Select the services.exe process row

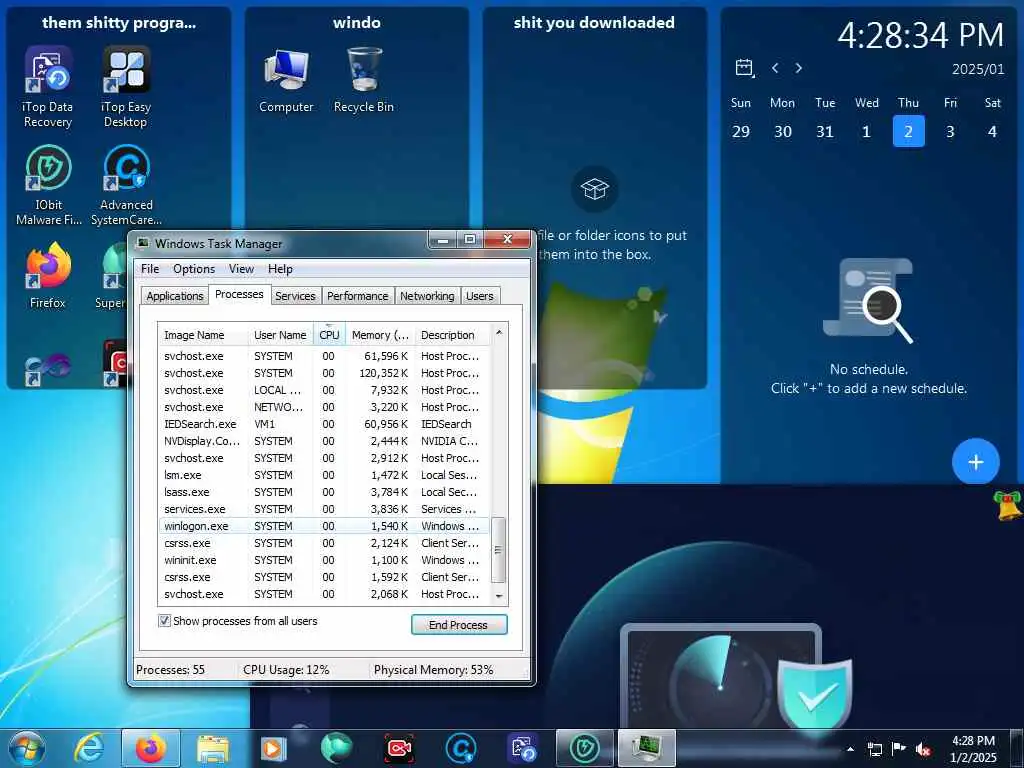click(x=325, y=509)
